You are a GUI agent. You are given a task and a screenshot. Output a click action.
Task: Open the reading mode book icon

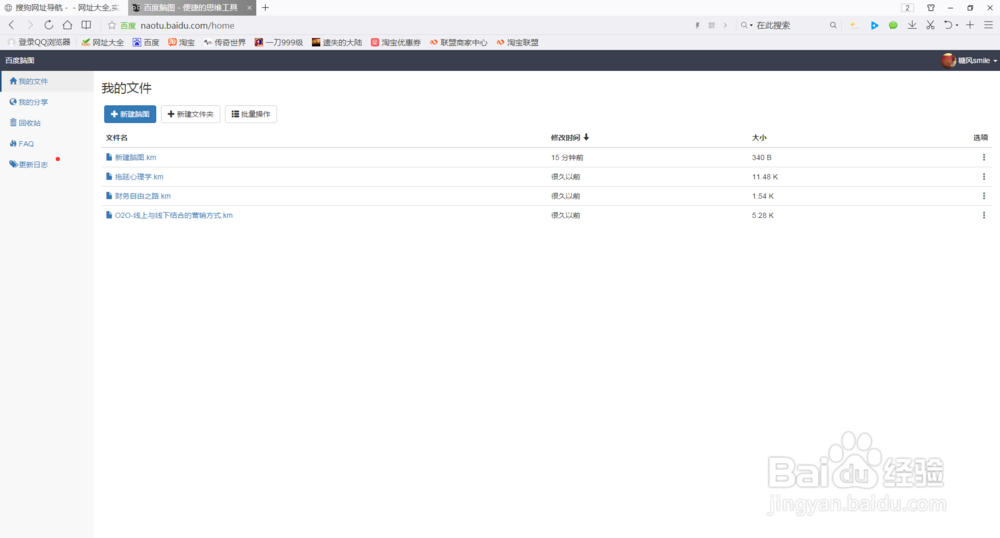86,25
